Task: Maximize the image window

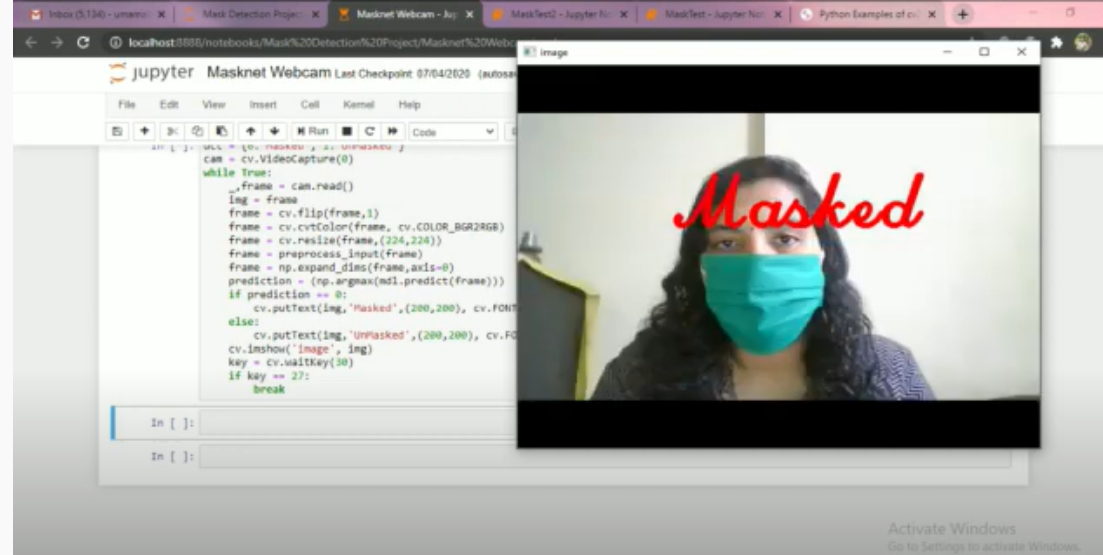Action: coord(984,52)
